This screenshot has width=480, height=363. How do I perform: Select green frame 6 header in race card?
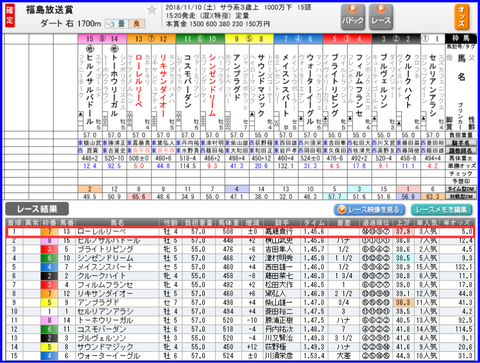(x=200, y=39)
